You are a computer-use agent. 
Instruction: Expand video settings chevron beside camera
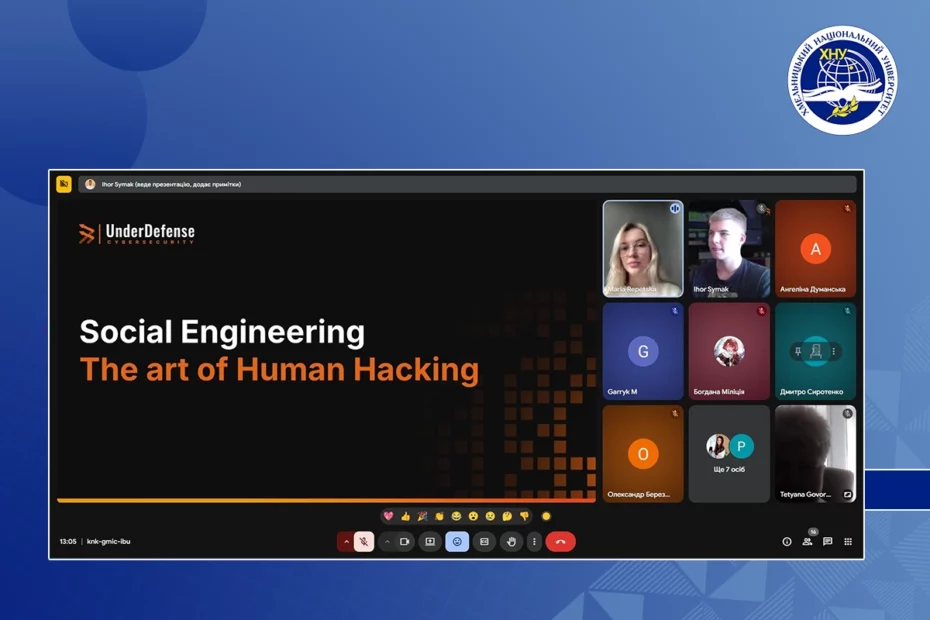point(387,542)
